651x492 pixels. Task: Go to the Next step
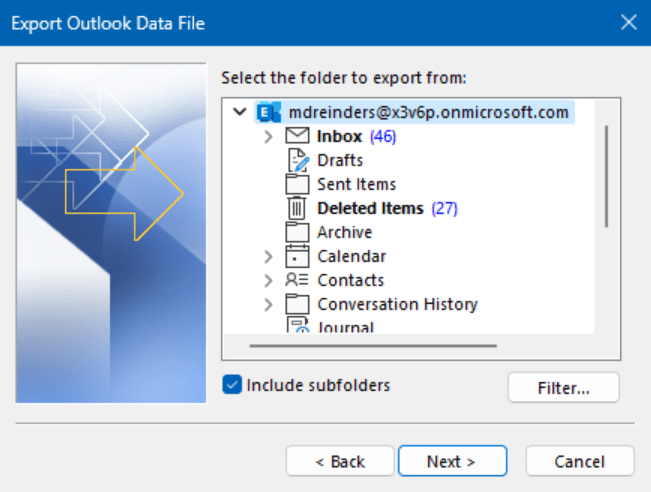[452, 461]
